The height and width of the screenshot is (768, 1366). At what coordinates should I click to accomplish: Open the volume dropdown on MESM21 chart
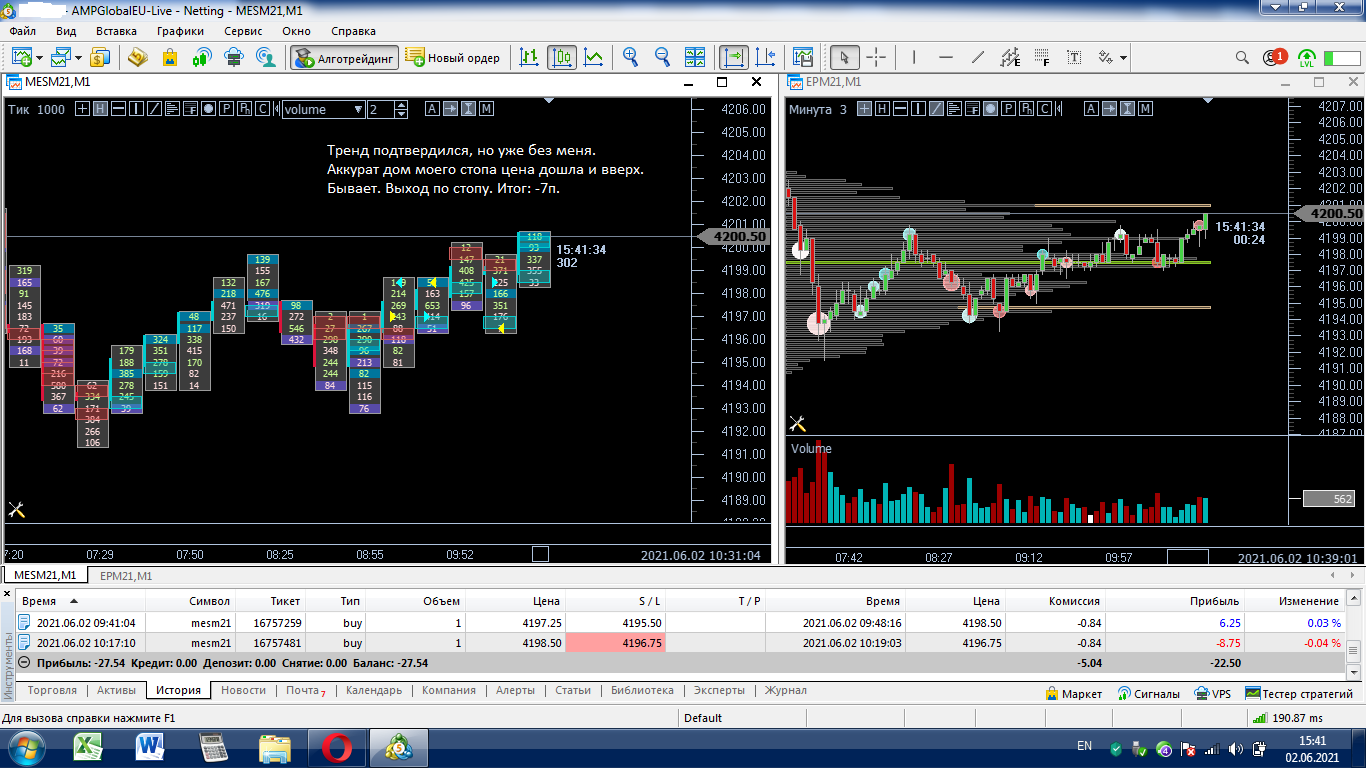[x=323, y=109]
